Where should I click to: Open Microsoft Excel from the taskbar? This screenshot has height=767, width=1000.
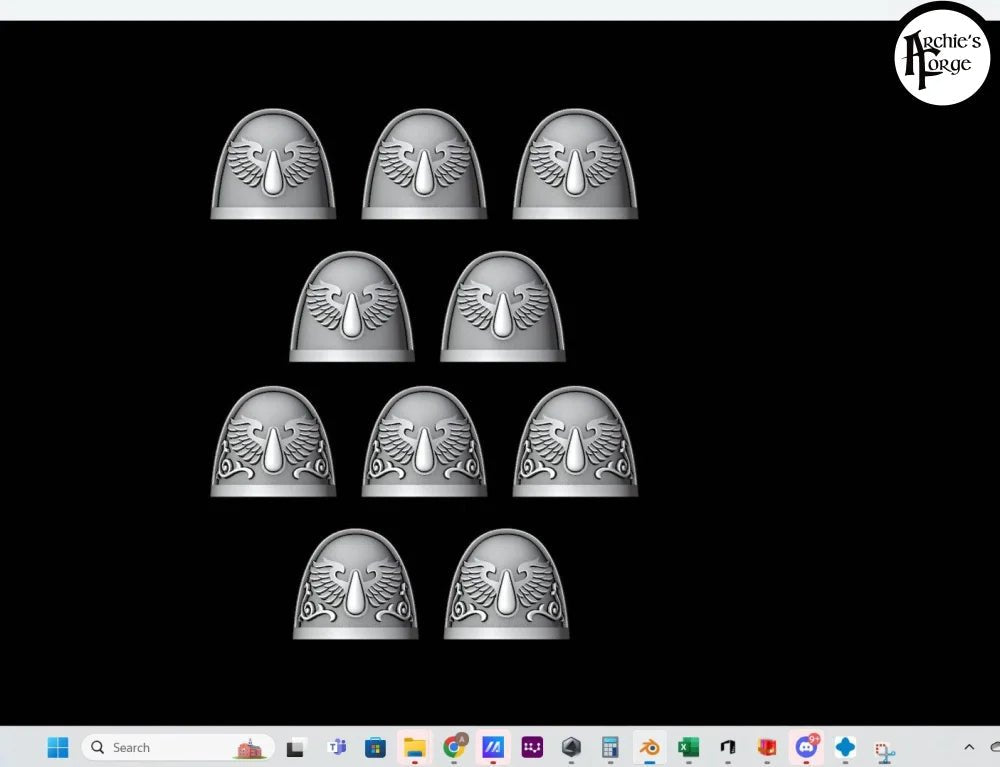688,747
